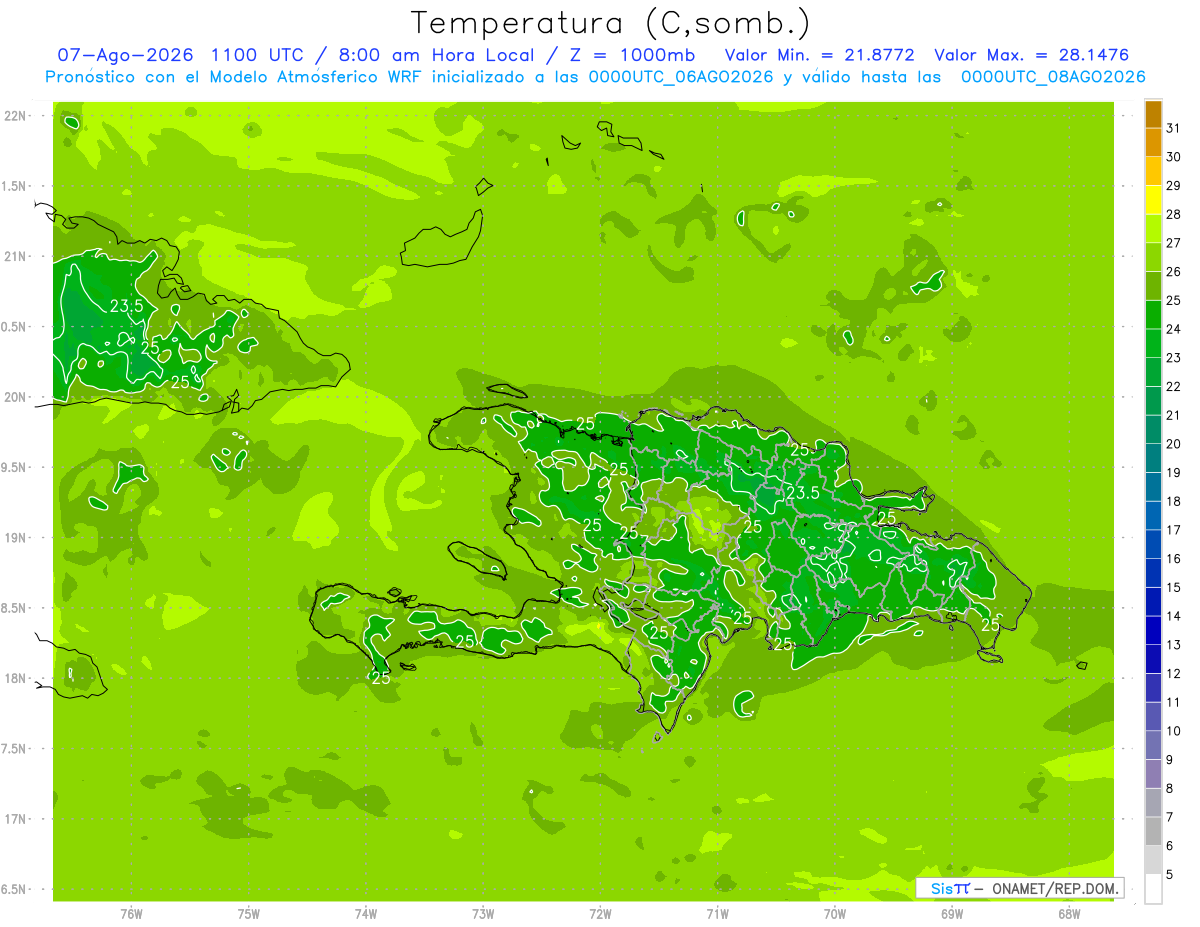The image size is (1200, 927).
Task: Click the 75W longitude axis label
Action: 249,913
